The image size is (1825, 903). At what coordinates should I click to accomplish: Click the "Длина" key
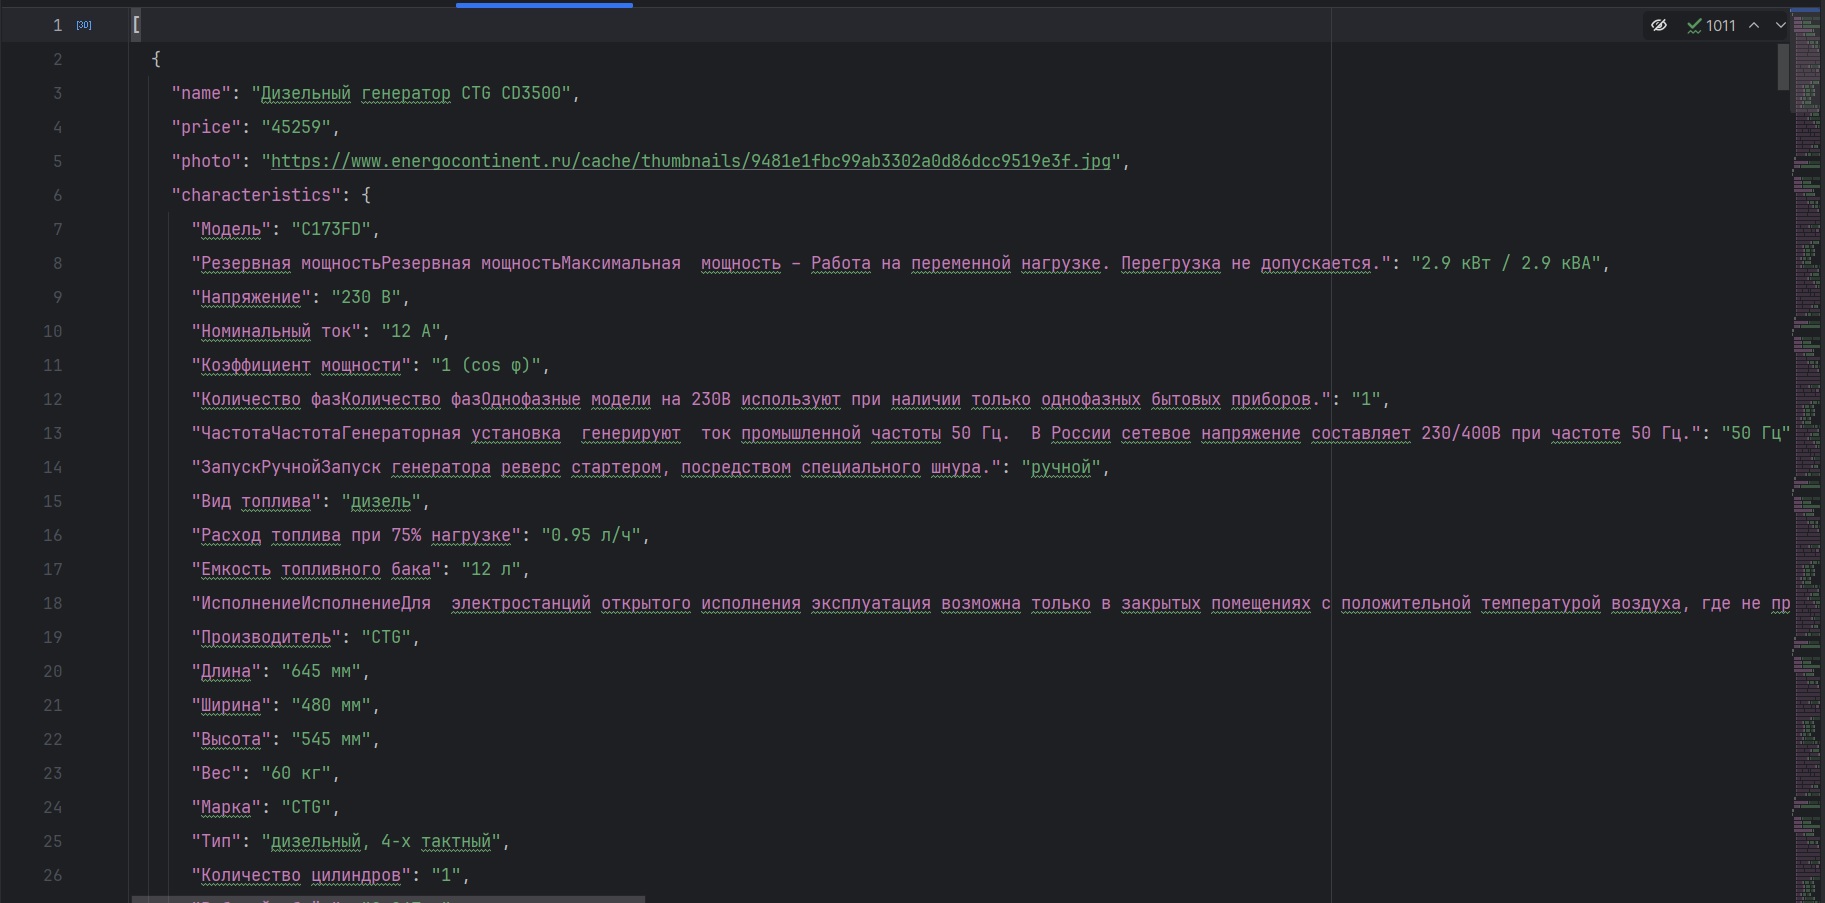[x=226, y=671]
